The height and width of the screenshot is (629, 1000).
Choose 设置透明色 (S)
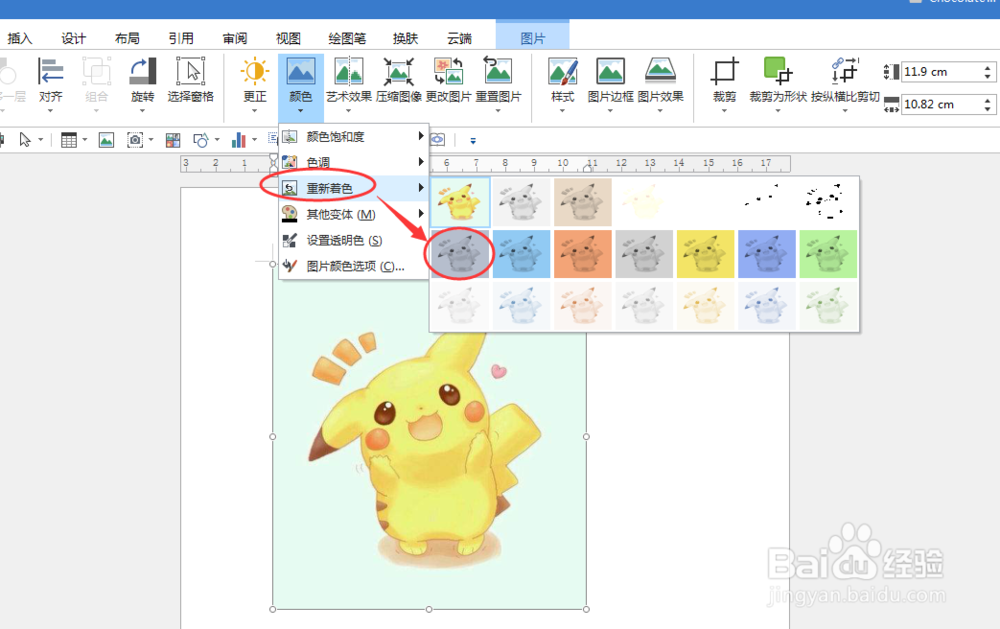[x=353, y=240]
